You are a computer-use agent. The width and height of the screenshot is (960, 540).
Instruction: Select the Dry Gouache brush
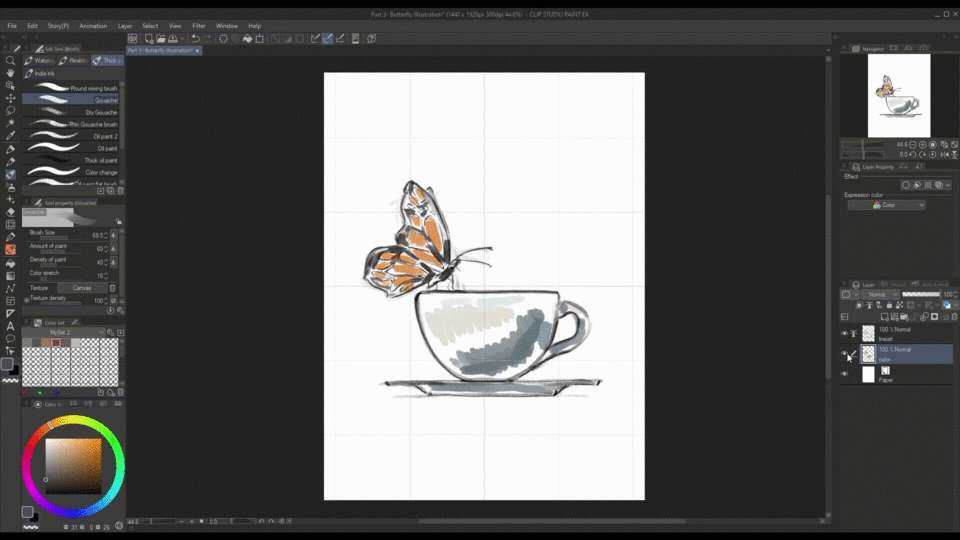tap(70, 112)
